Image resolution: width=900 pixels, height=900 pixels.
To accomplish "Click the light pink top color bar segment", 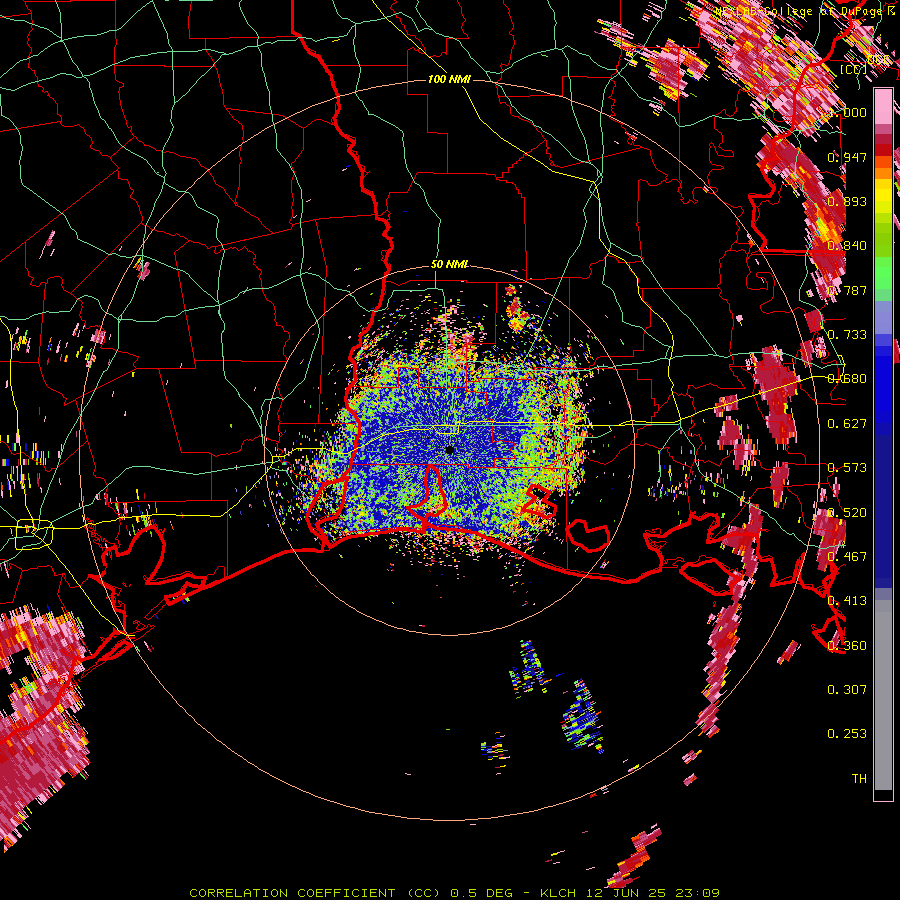I will click(x=883, y=106).
